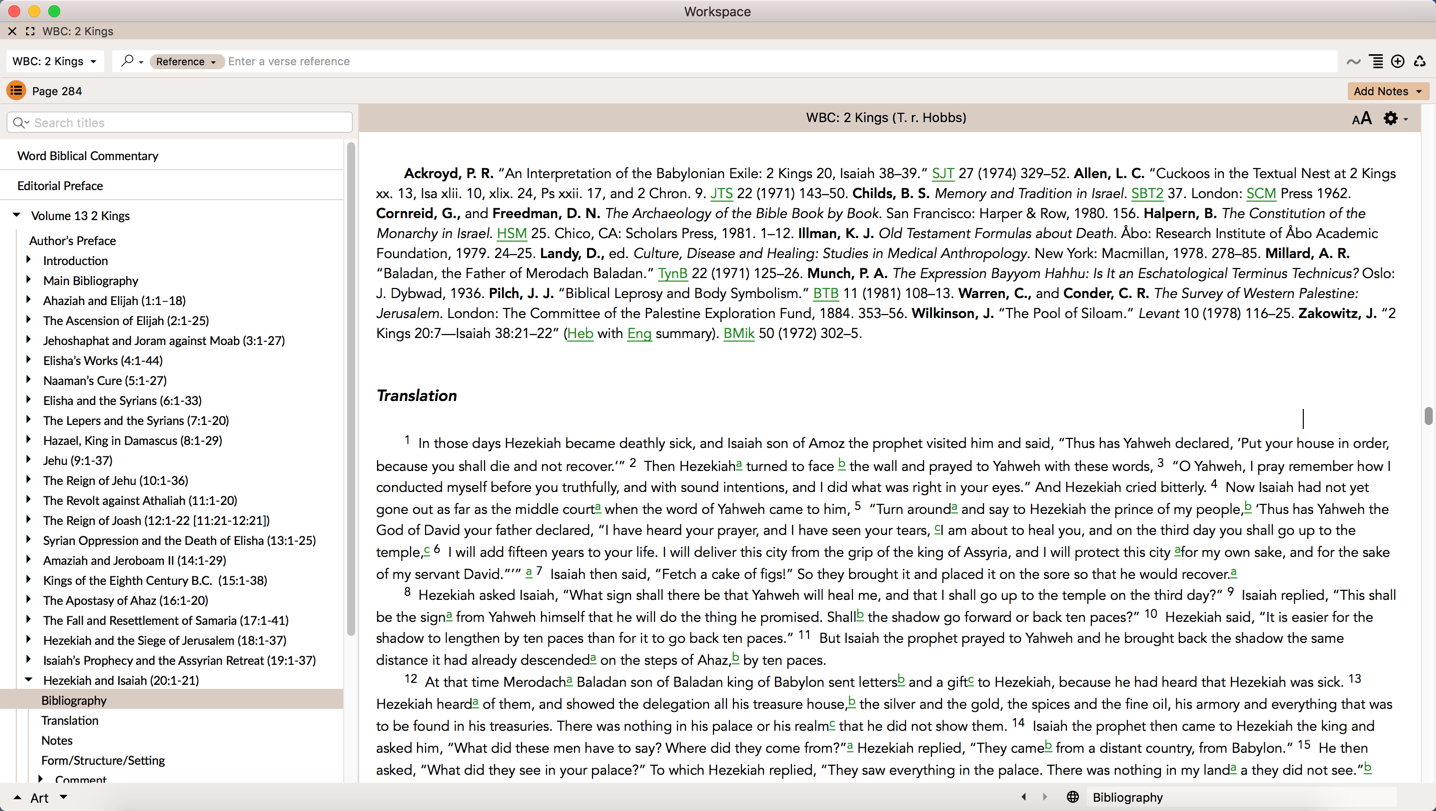Click the search-titles magnifier icon
This screenshot has width=1436, height=811.
(21, 123)
